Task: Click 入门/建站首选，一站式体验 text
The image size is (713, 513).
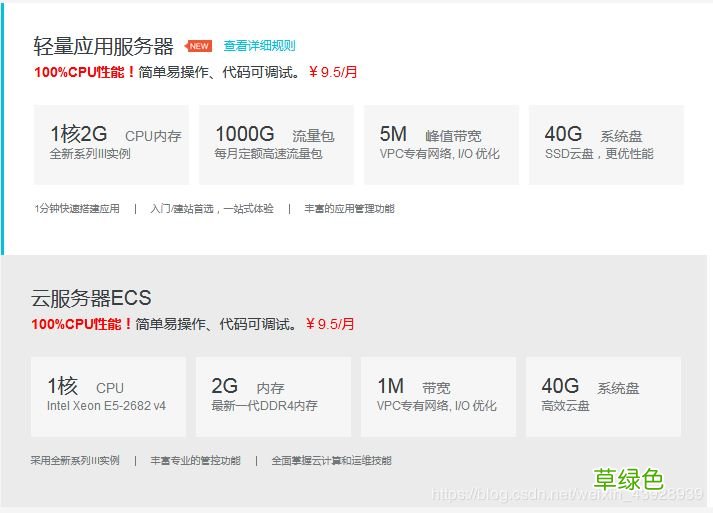Action: [x=212, y=209]
